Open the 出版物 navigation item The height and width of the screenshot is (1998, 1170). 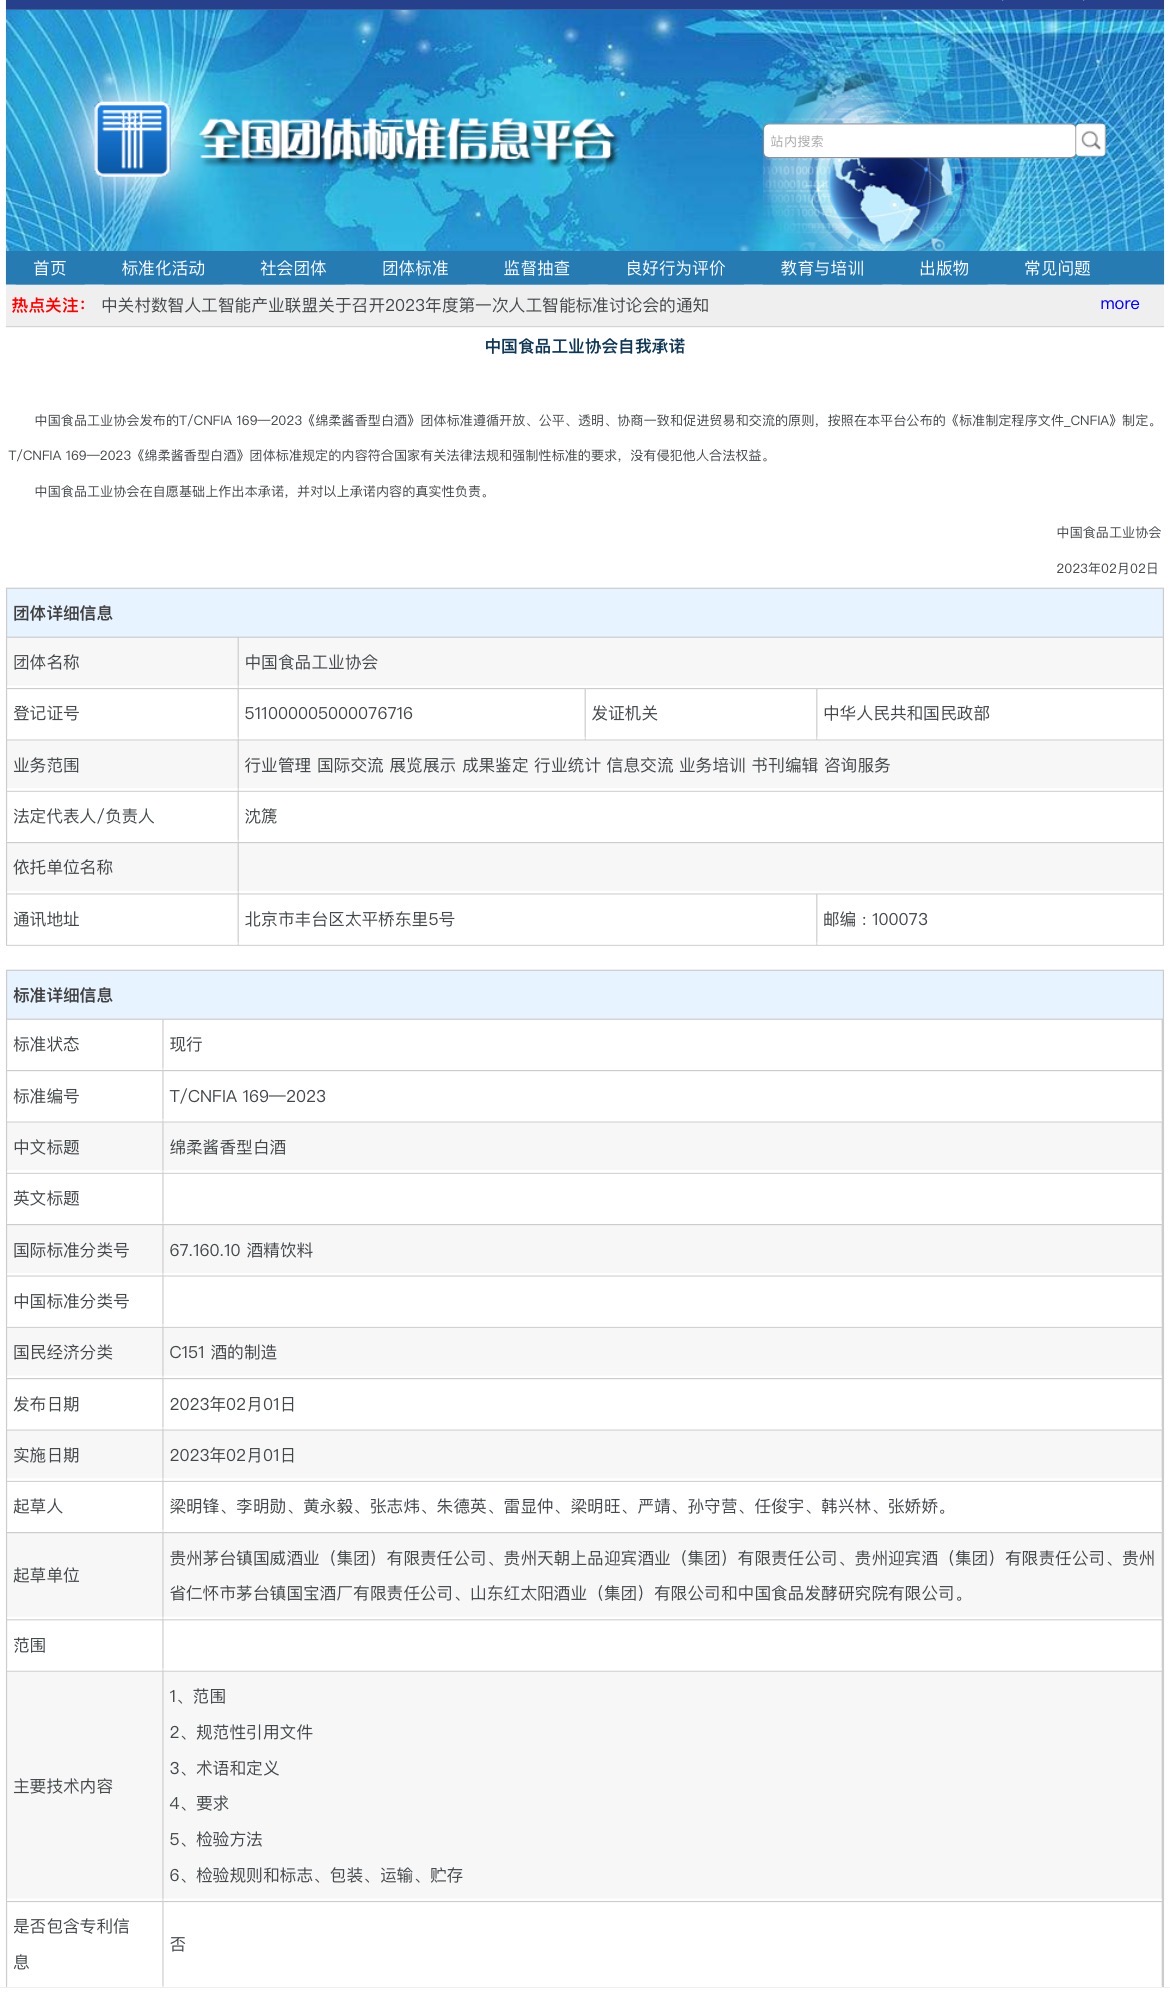tap(944, 268)
